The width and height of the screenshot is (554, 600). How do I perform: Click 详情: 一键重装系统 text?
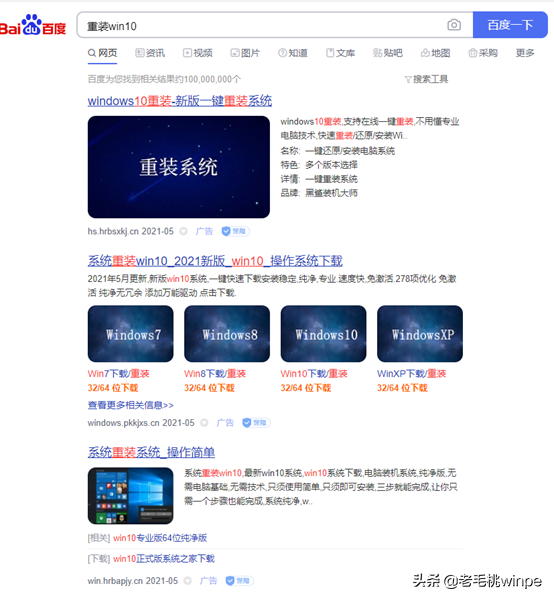coord(319,179)
